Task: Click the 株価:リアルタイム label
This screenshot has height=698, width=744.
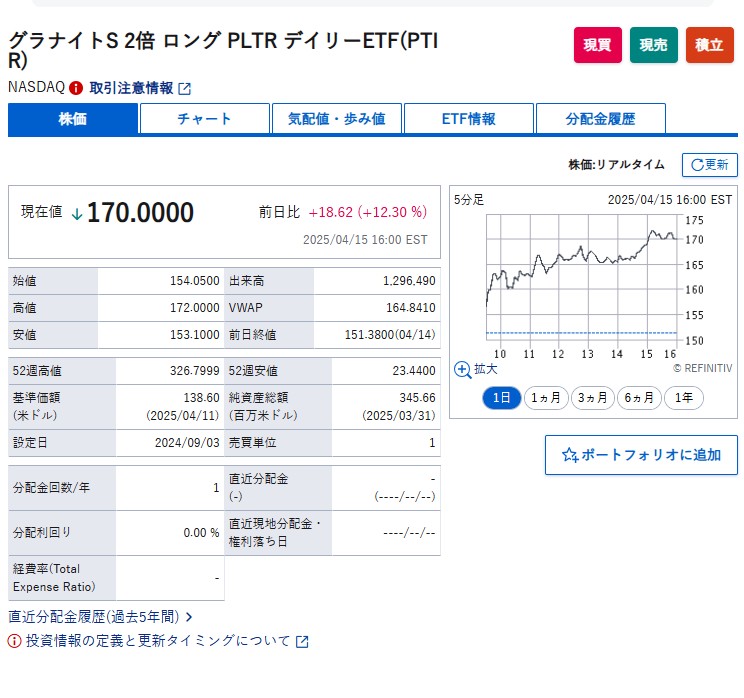Action: click(x=616, y=165)
